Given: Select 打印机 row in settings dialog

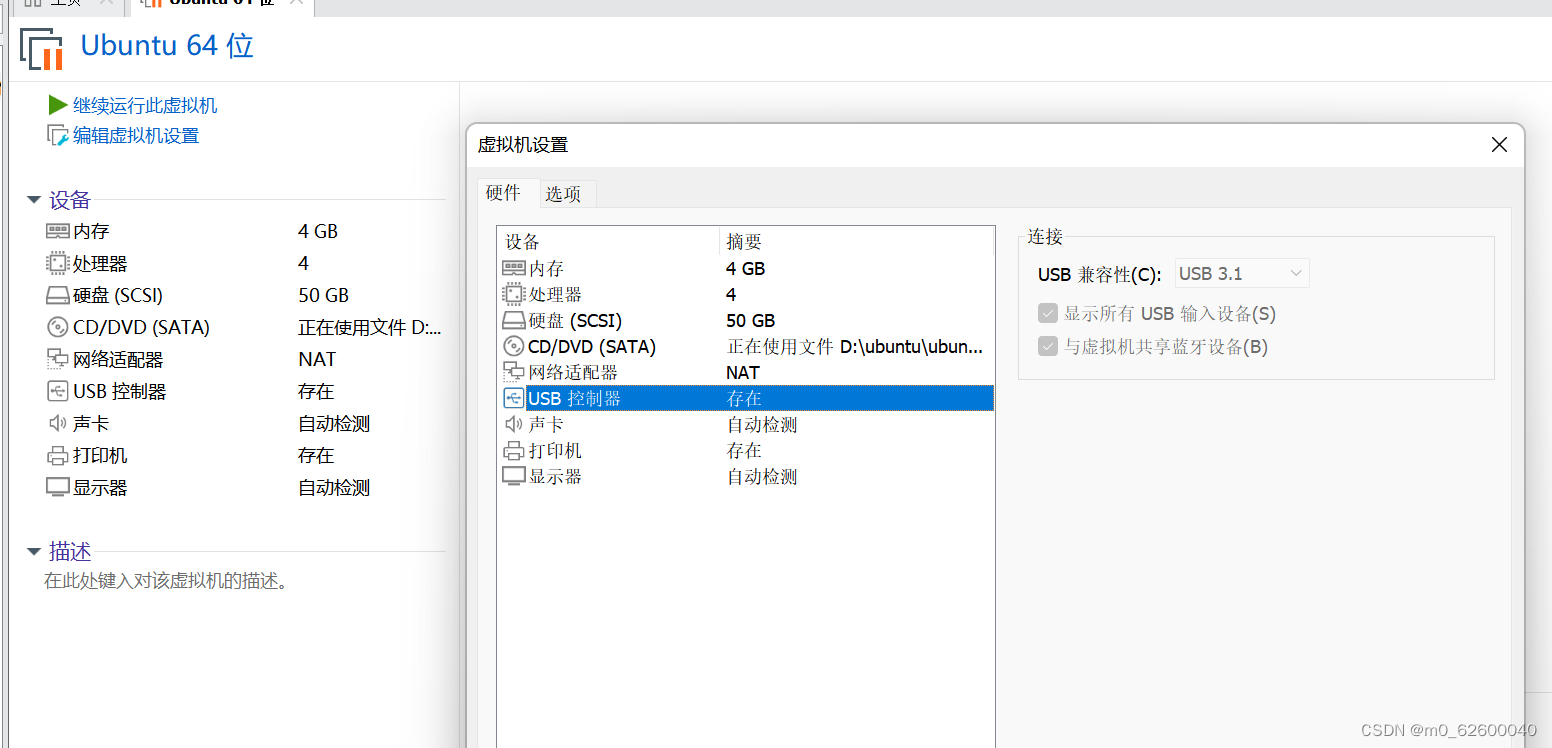Looking at the screenshot, I should click(x=746, y=451).
